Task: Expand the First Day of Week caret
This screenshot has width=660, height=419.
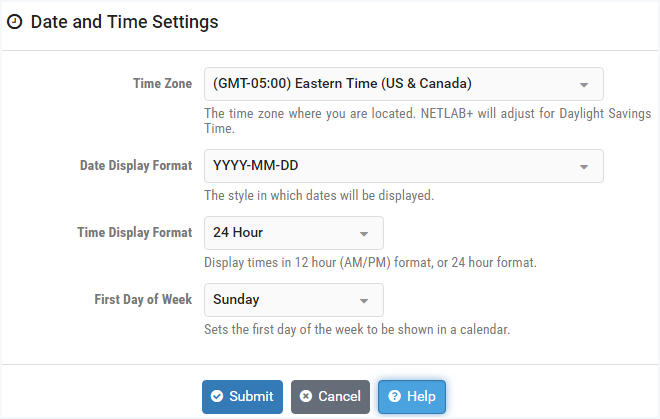Action: point(364,301)
